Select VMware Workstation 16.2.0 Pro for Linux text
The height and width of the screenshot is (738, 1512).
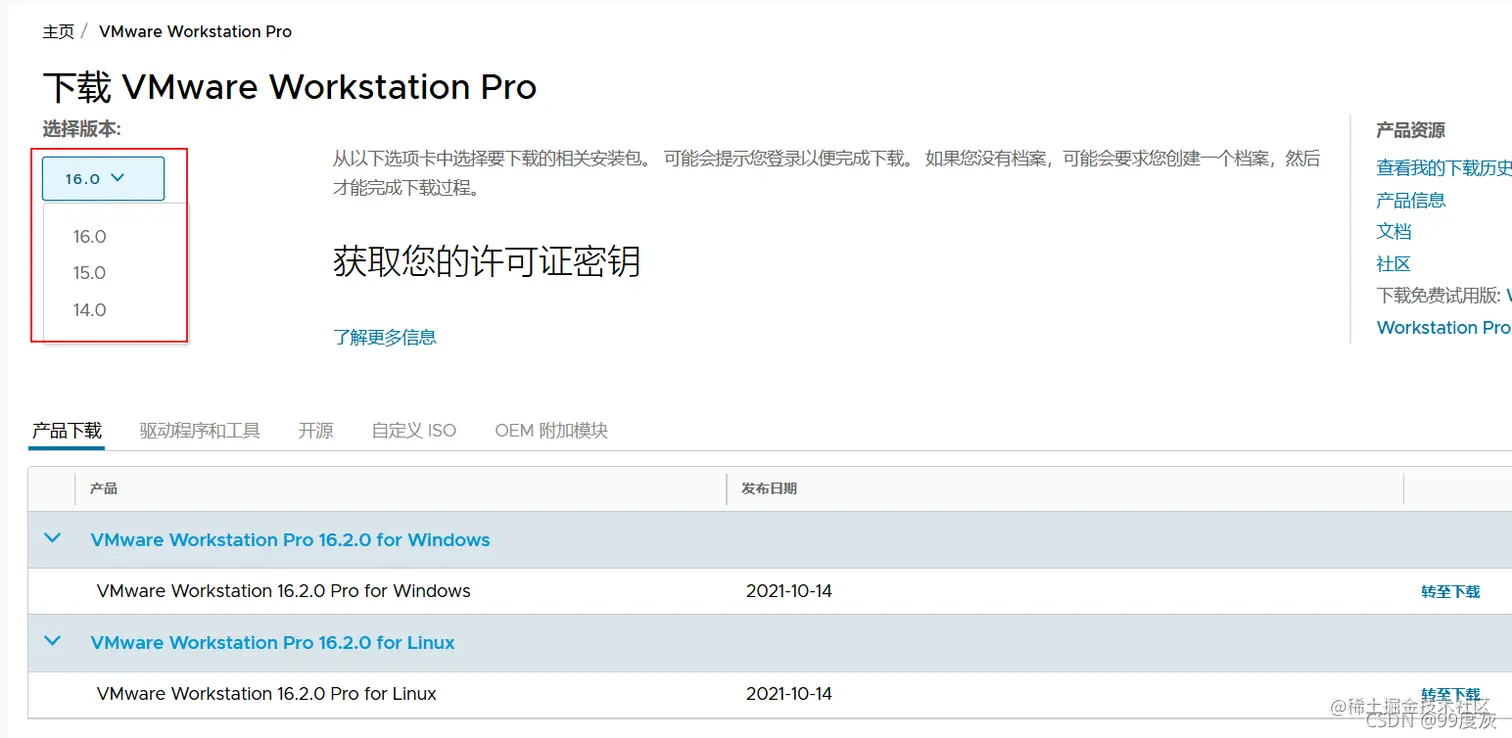click(x=267, y=694)
